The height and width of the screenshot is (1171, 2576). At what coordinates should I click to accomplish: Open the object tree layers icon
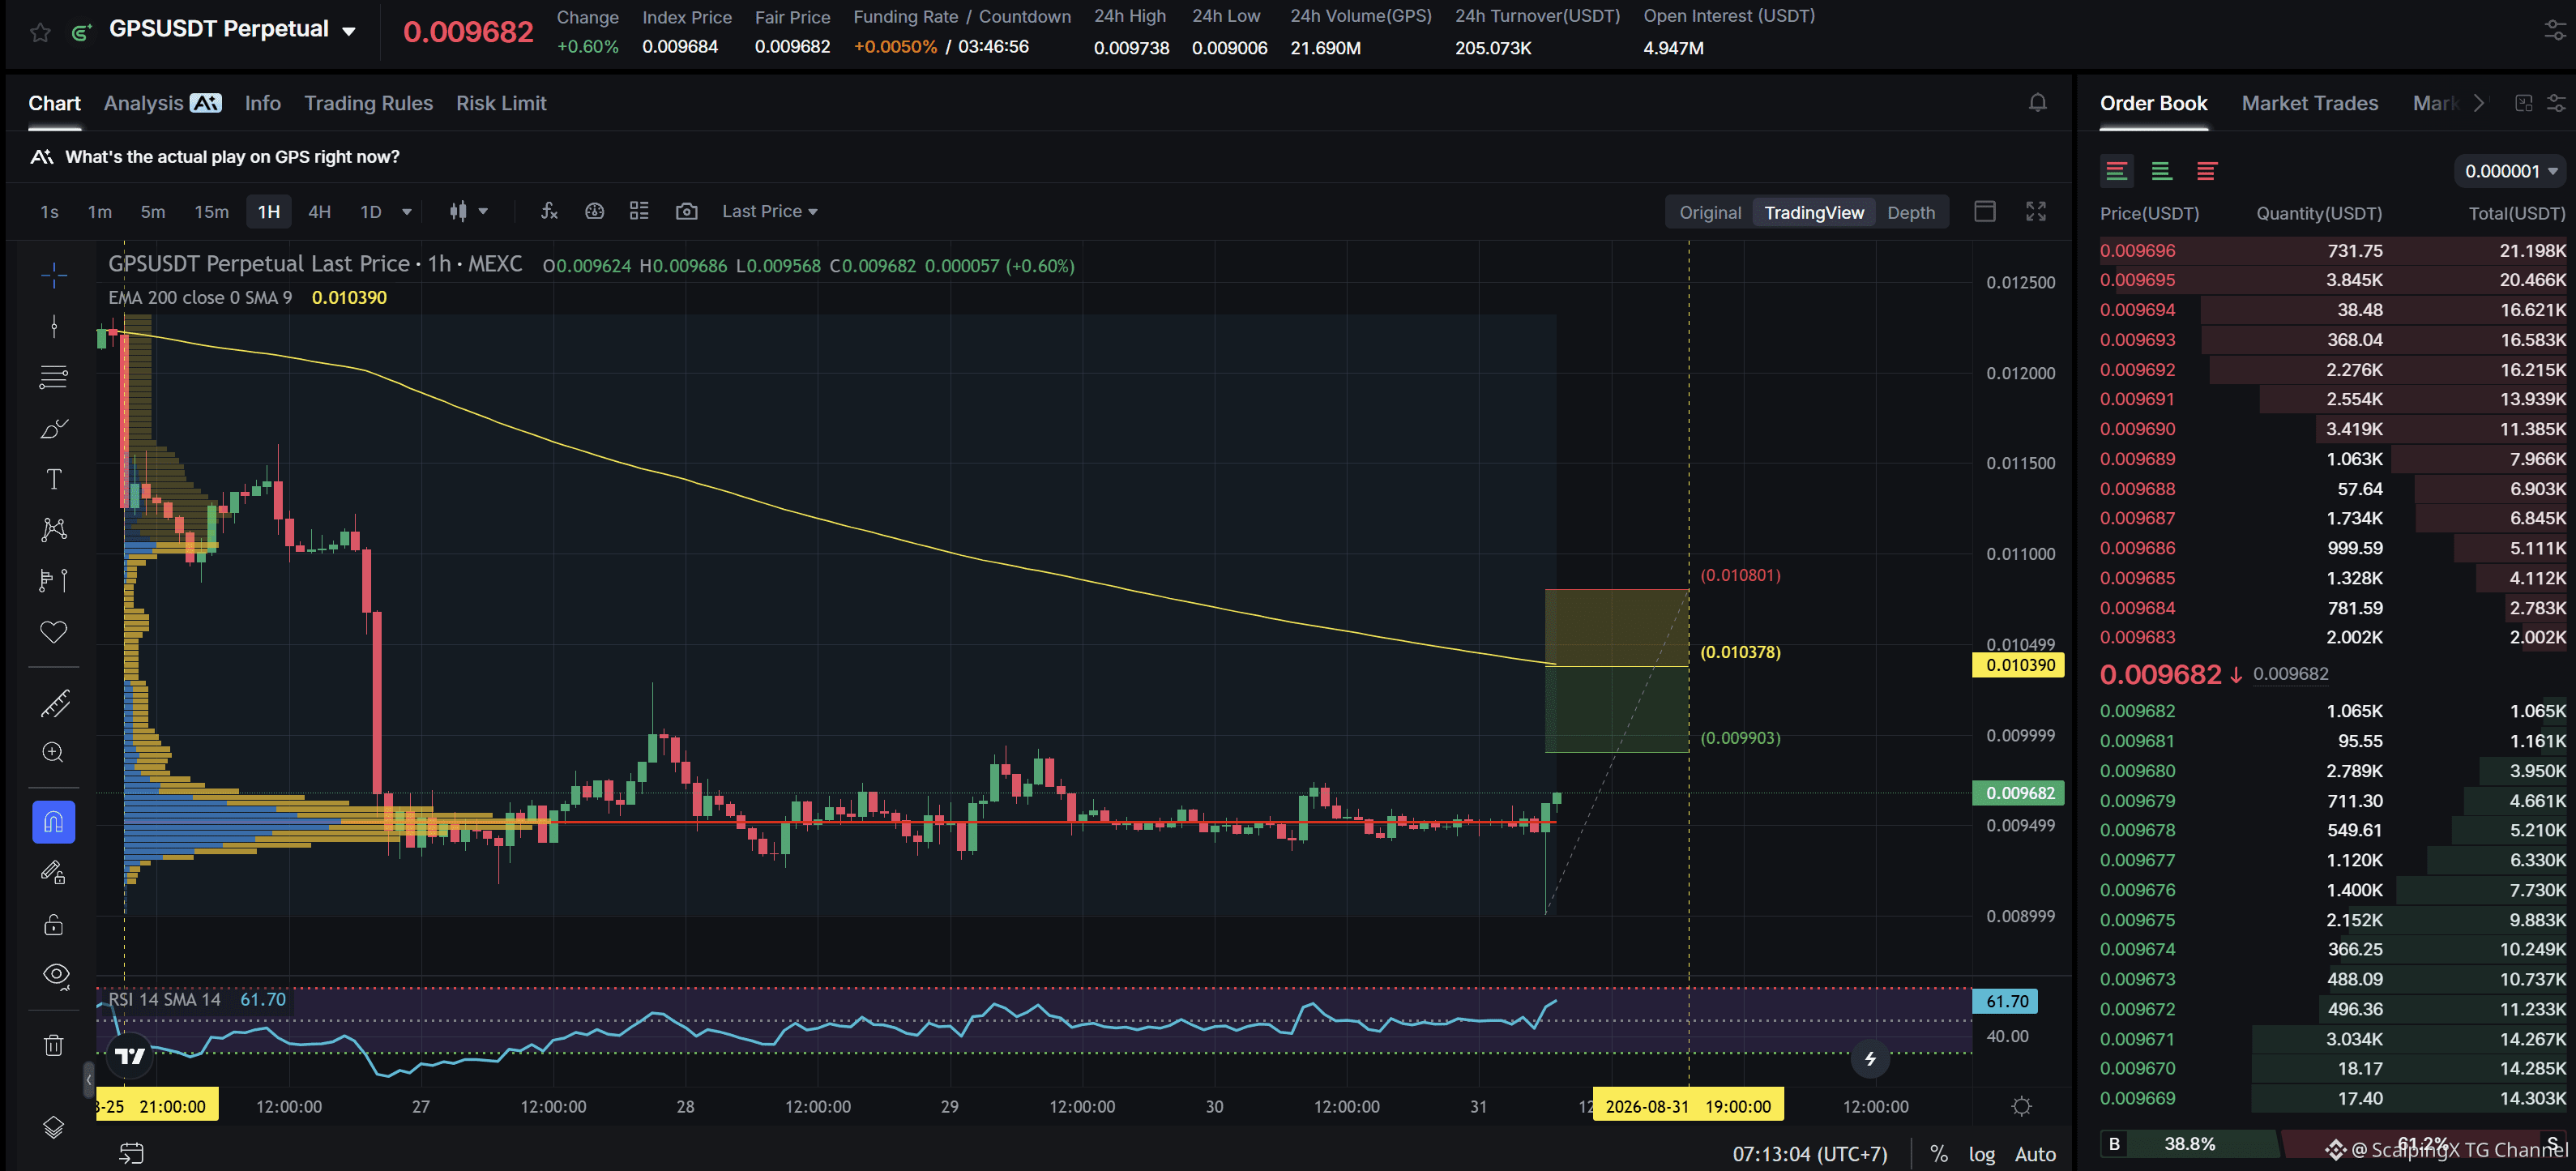54,1127
